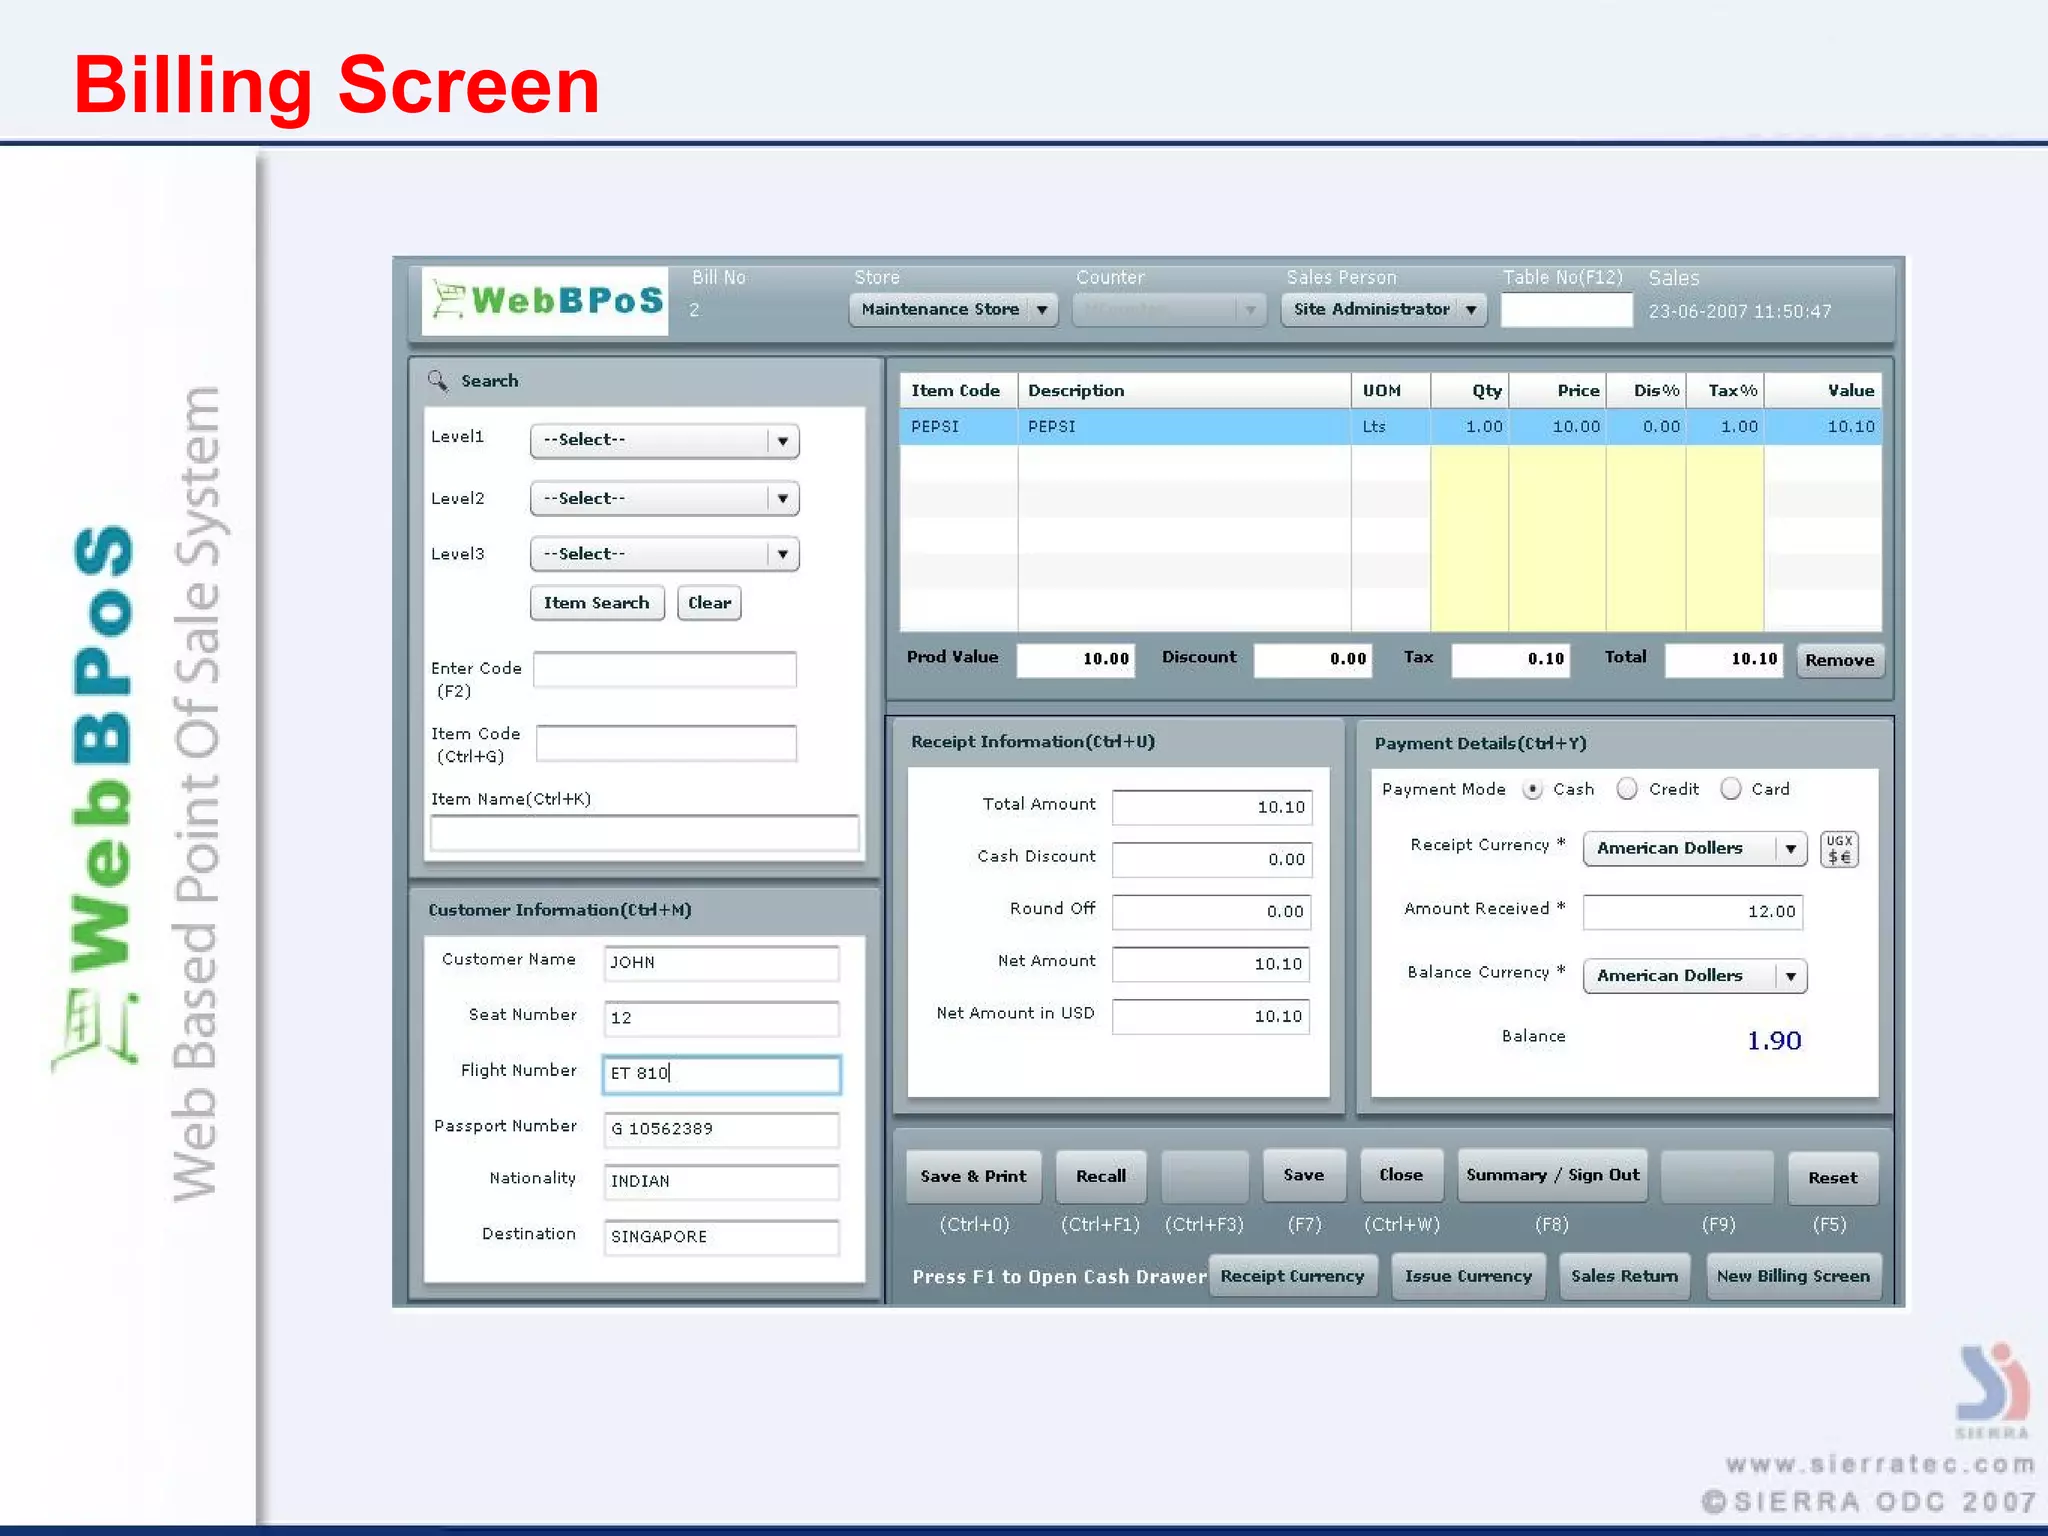The width and height of the screenshot is (2048, 1536).
Task: Click the Lts UOM cell
Action: (1391, 427)
